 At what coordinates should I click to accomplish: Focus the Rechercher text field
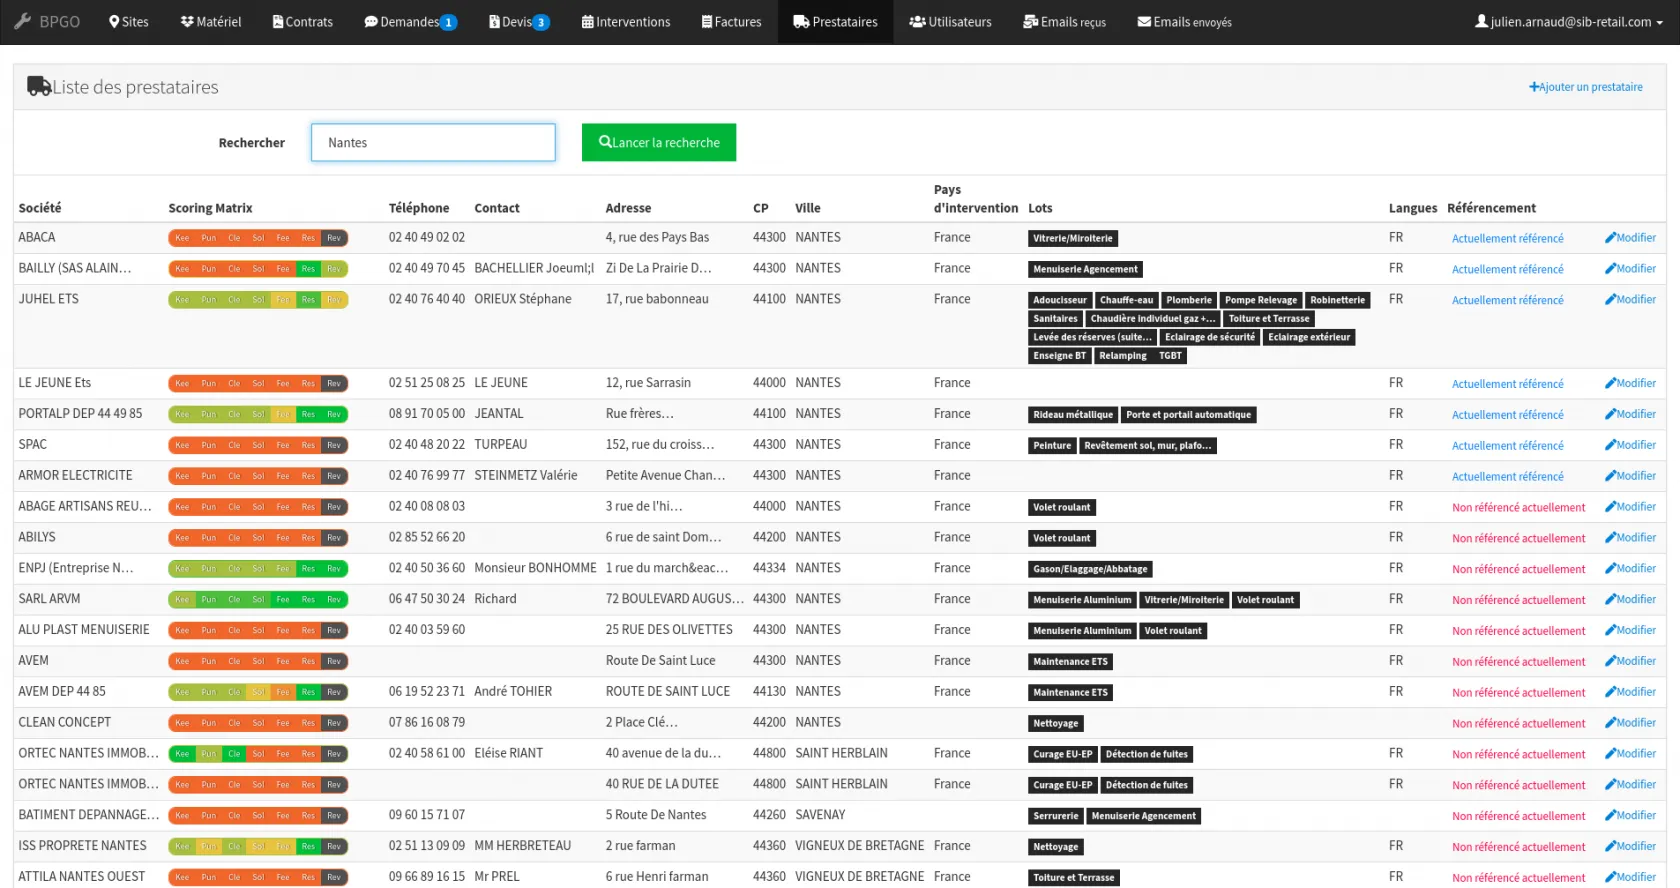coord(433,143)
